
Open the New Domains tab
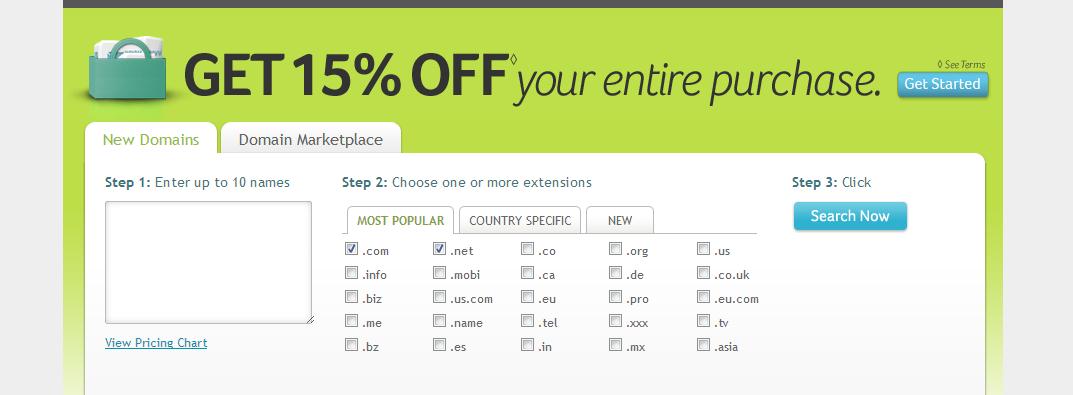point(151,139)
